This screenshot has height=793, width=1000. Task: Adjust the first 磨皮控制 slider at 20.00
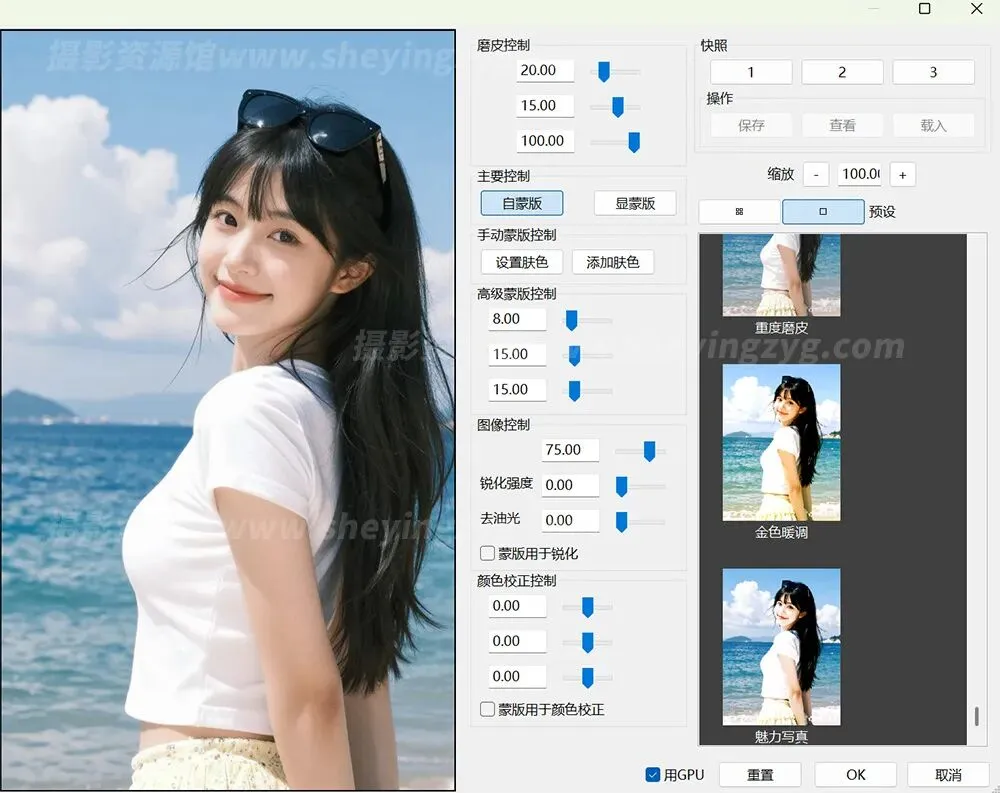604,71
